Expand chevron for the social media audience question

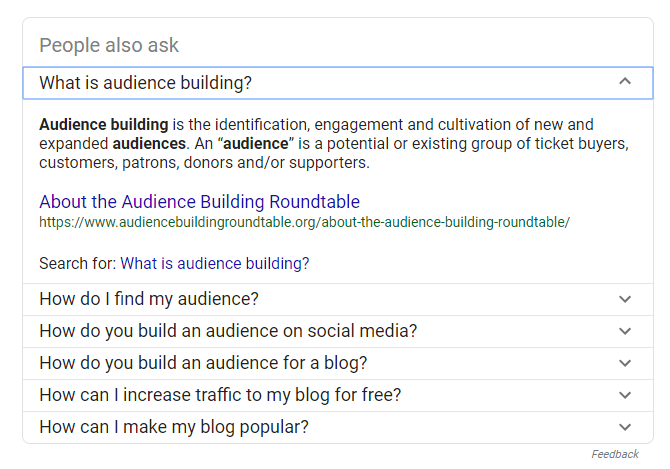[625, 331]
